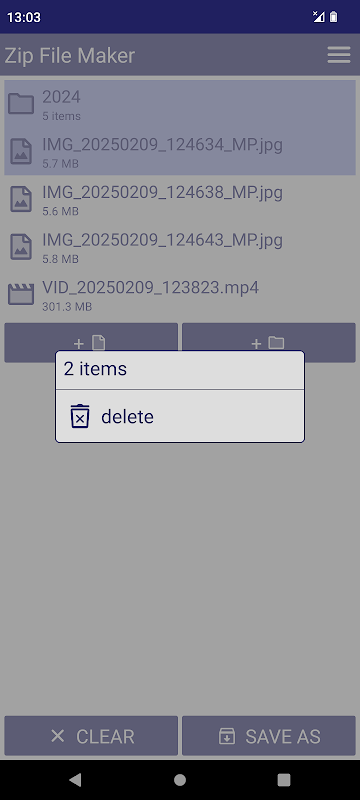
Task: Open the hamburger menu icon
Action: [x=339, y=55]
